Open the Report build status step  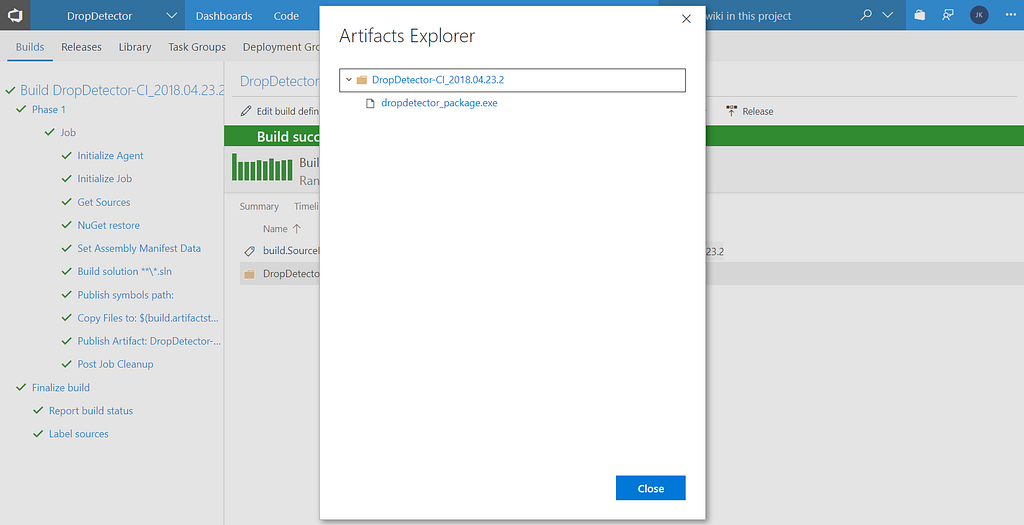[91, 411]
